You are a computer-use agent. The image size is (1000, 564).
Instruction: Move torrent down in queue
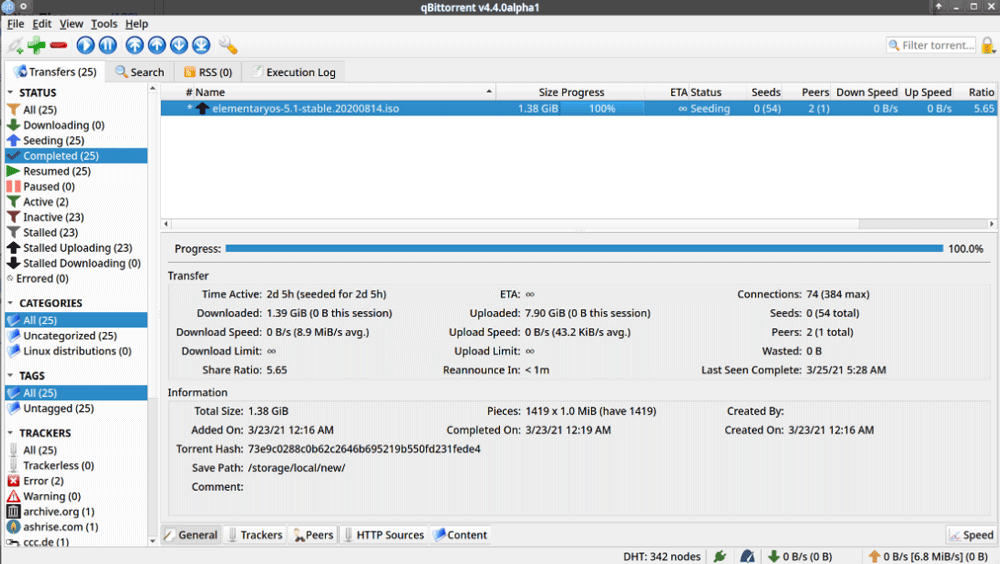[179, 45]
